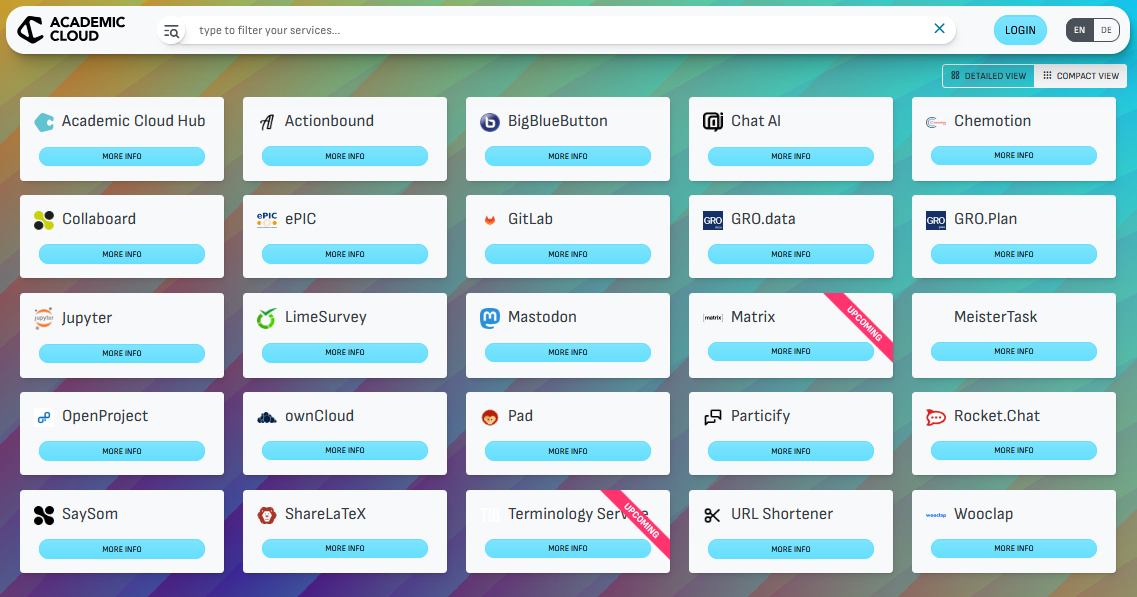Image resolution: width=1137 pixels, height=597 pixels.
Task: Open More Info for OpenProject
Action: click(122, 451)
